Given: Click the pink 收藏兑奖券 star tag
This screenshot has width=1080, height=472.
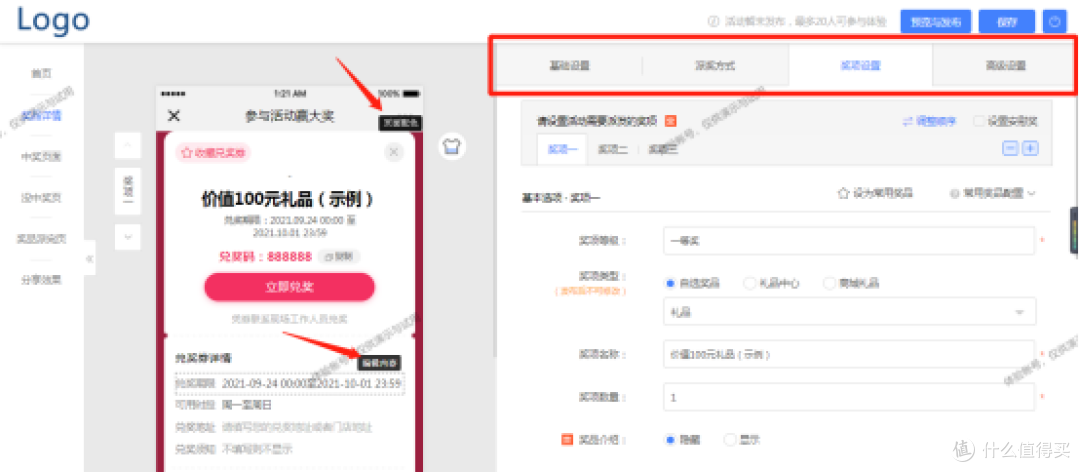Looking at the screenshot, I should [x=213, y=152].
